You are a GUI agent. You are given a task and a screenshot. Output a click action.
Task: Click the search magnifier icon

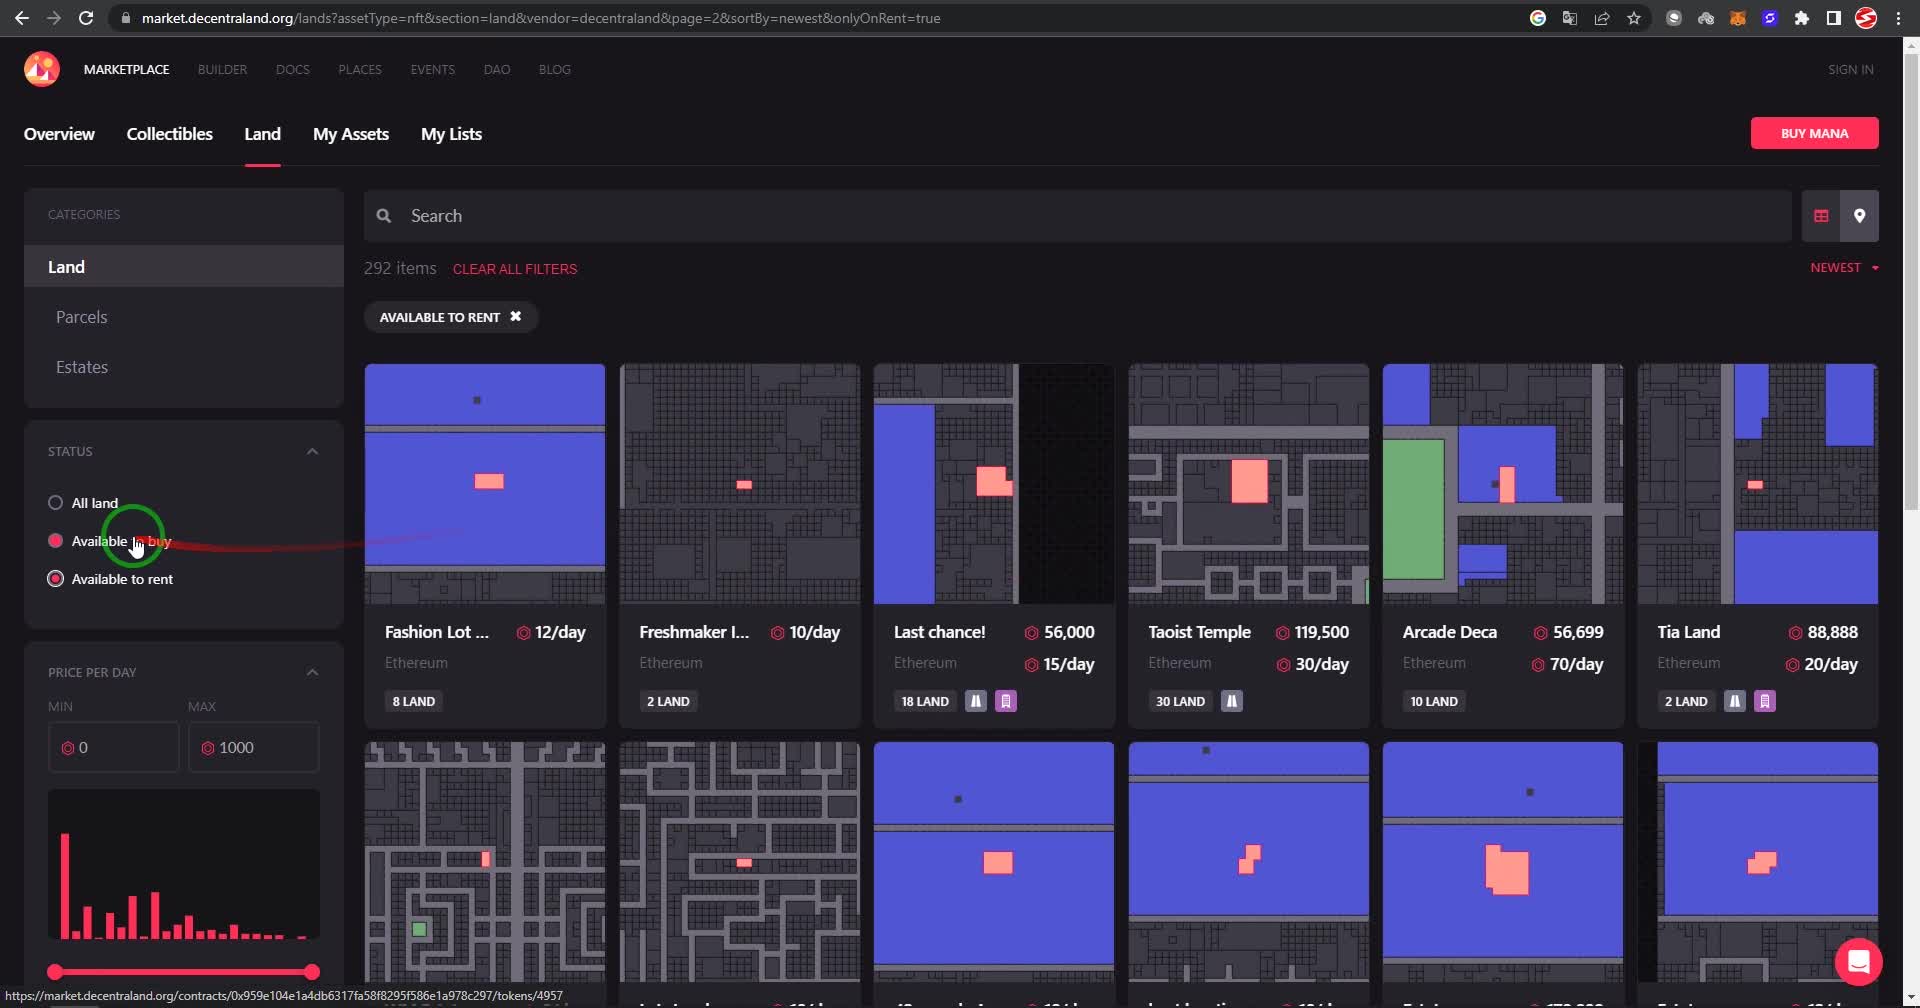(x=384, y=216)
